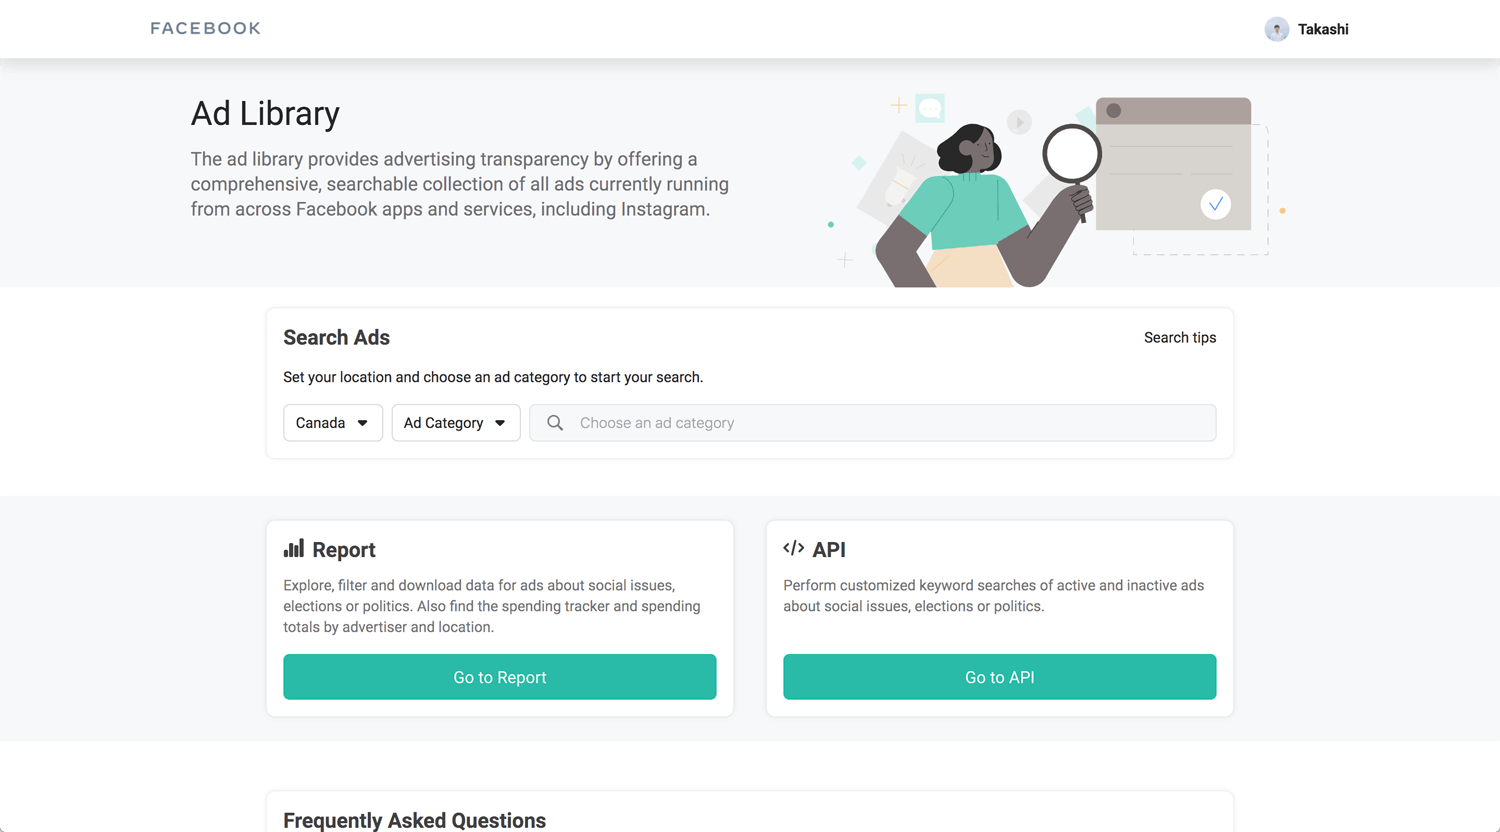
Task: Click the Go to API button
Action: (x=1000, y=677)
